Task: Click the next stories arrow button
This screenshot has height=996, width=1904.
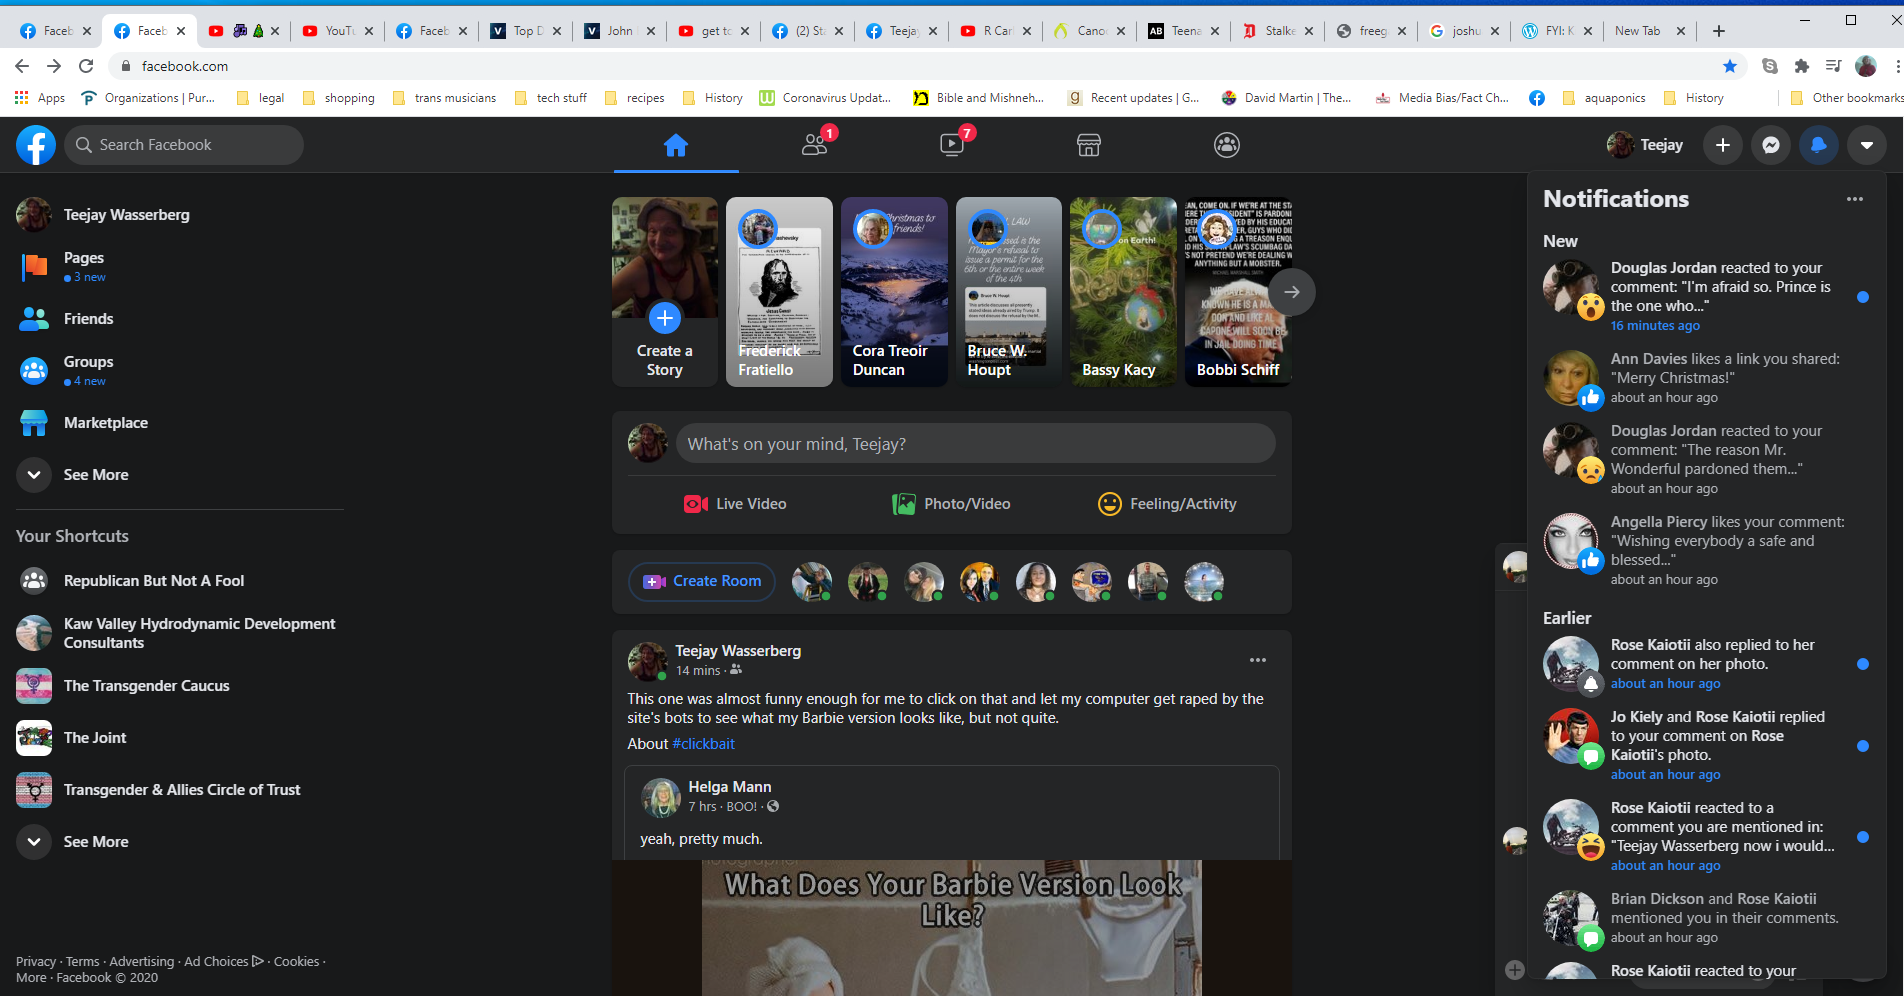Action: (1292, 292)
